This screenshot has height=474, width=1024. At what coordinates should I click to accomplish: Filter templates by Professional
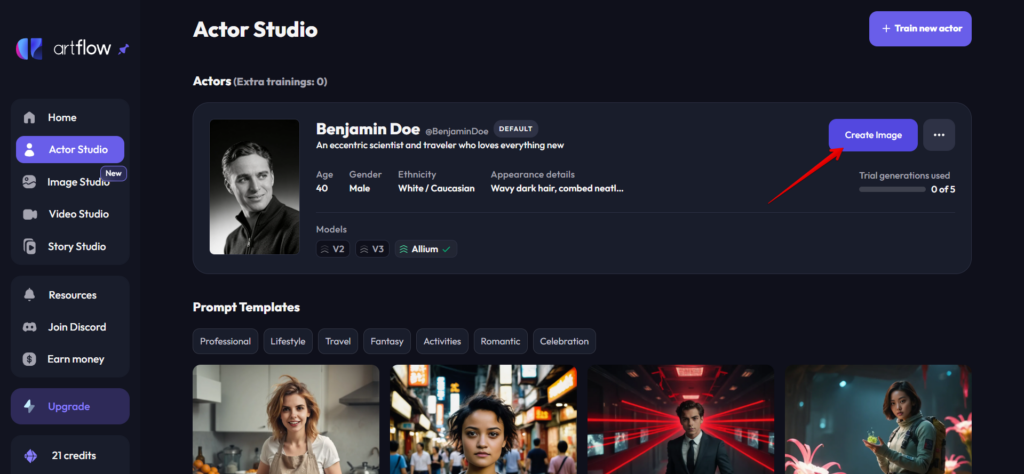pyautogui.click(x=225, y=341)
